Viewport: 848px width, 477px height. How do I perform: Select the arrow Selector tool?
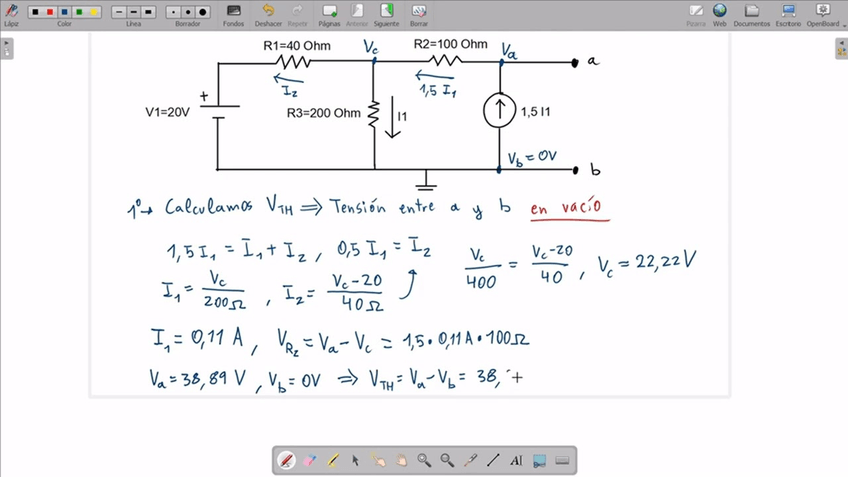tap(355, 460)
